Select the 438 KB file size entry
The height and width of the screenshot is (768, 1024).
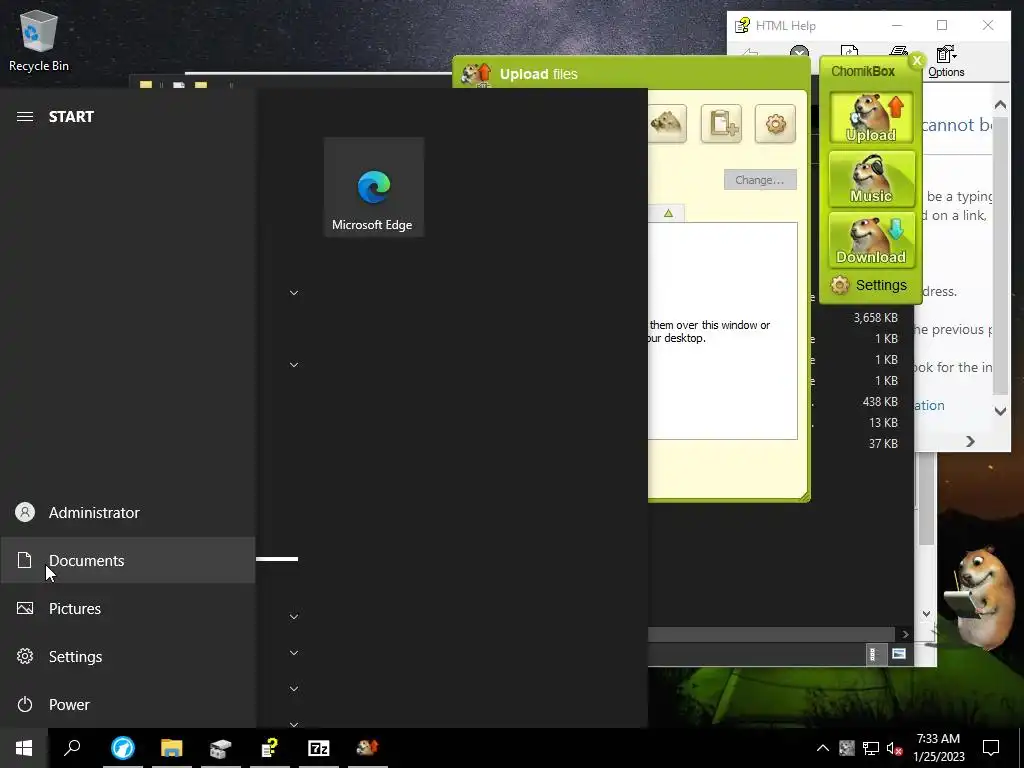(880, 402)
